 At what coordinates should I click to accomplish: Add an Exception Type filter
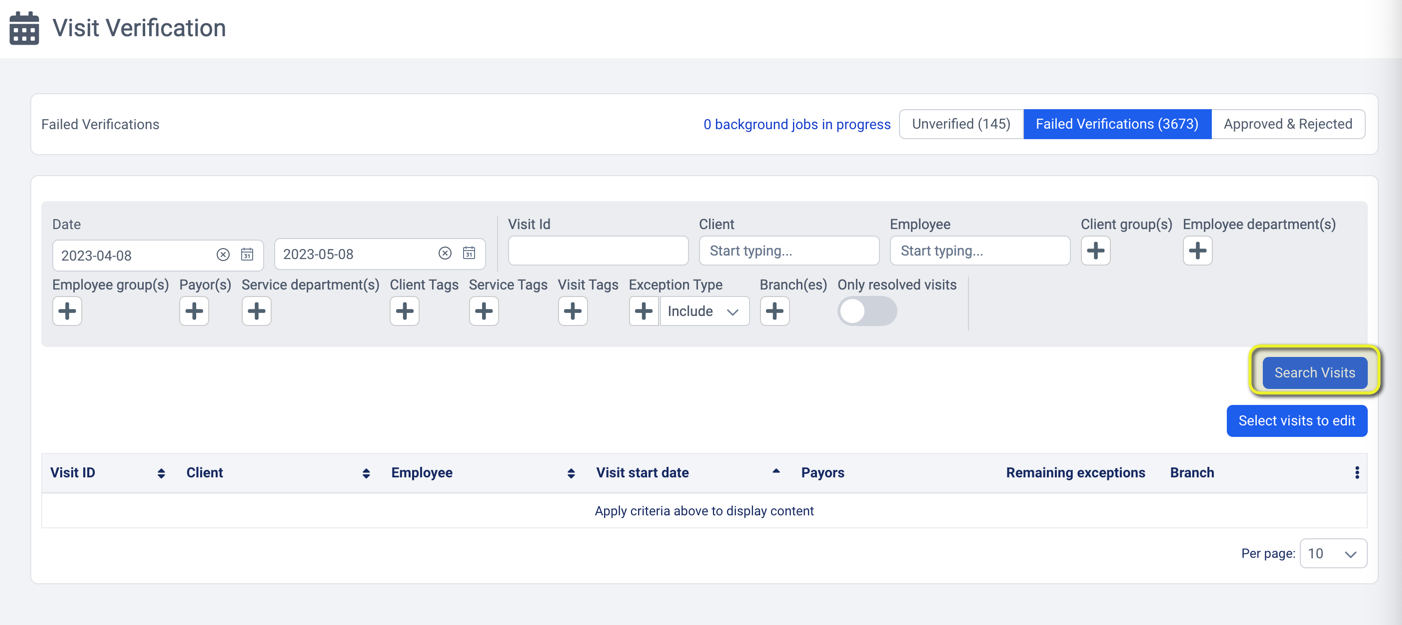pyautogui.click(x=644, y=311)
